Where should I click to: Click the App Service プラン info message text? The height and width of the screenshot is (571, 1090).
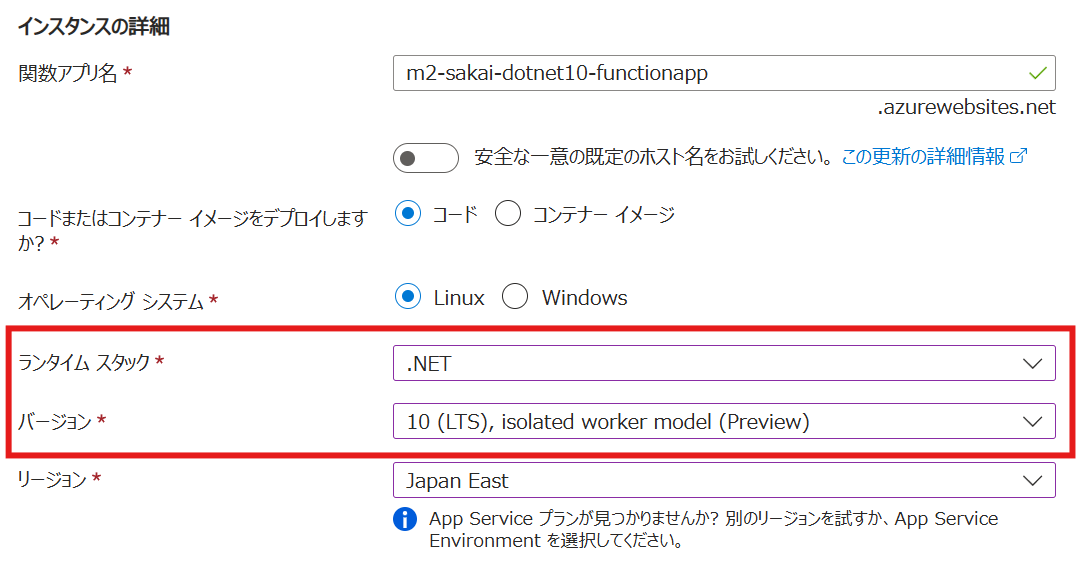coord(713,529)
